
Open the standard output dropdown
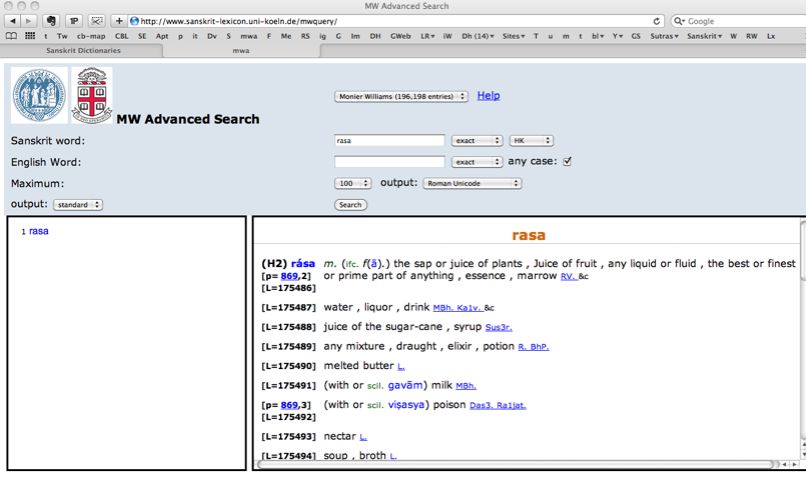click(x=78, y=205)
